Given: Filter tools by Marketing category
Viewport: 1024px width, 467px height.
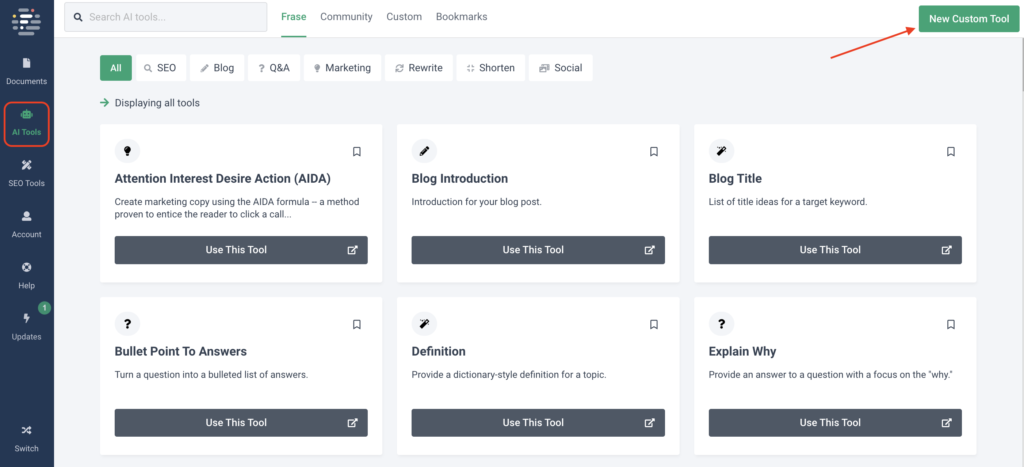Looking at the screenshot, I should coord(341,68).
